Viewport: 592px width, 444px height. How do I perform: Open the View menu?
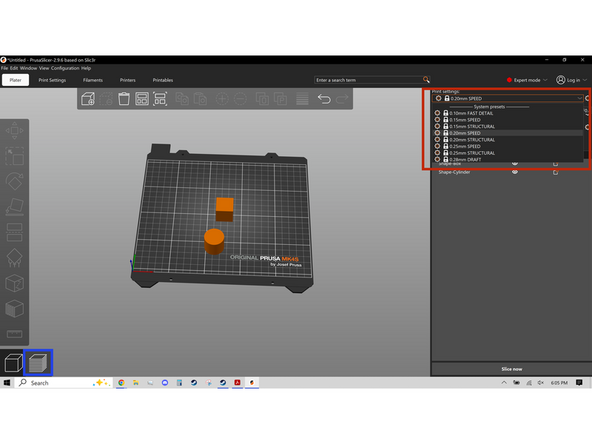click(x=44, y=68)
